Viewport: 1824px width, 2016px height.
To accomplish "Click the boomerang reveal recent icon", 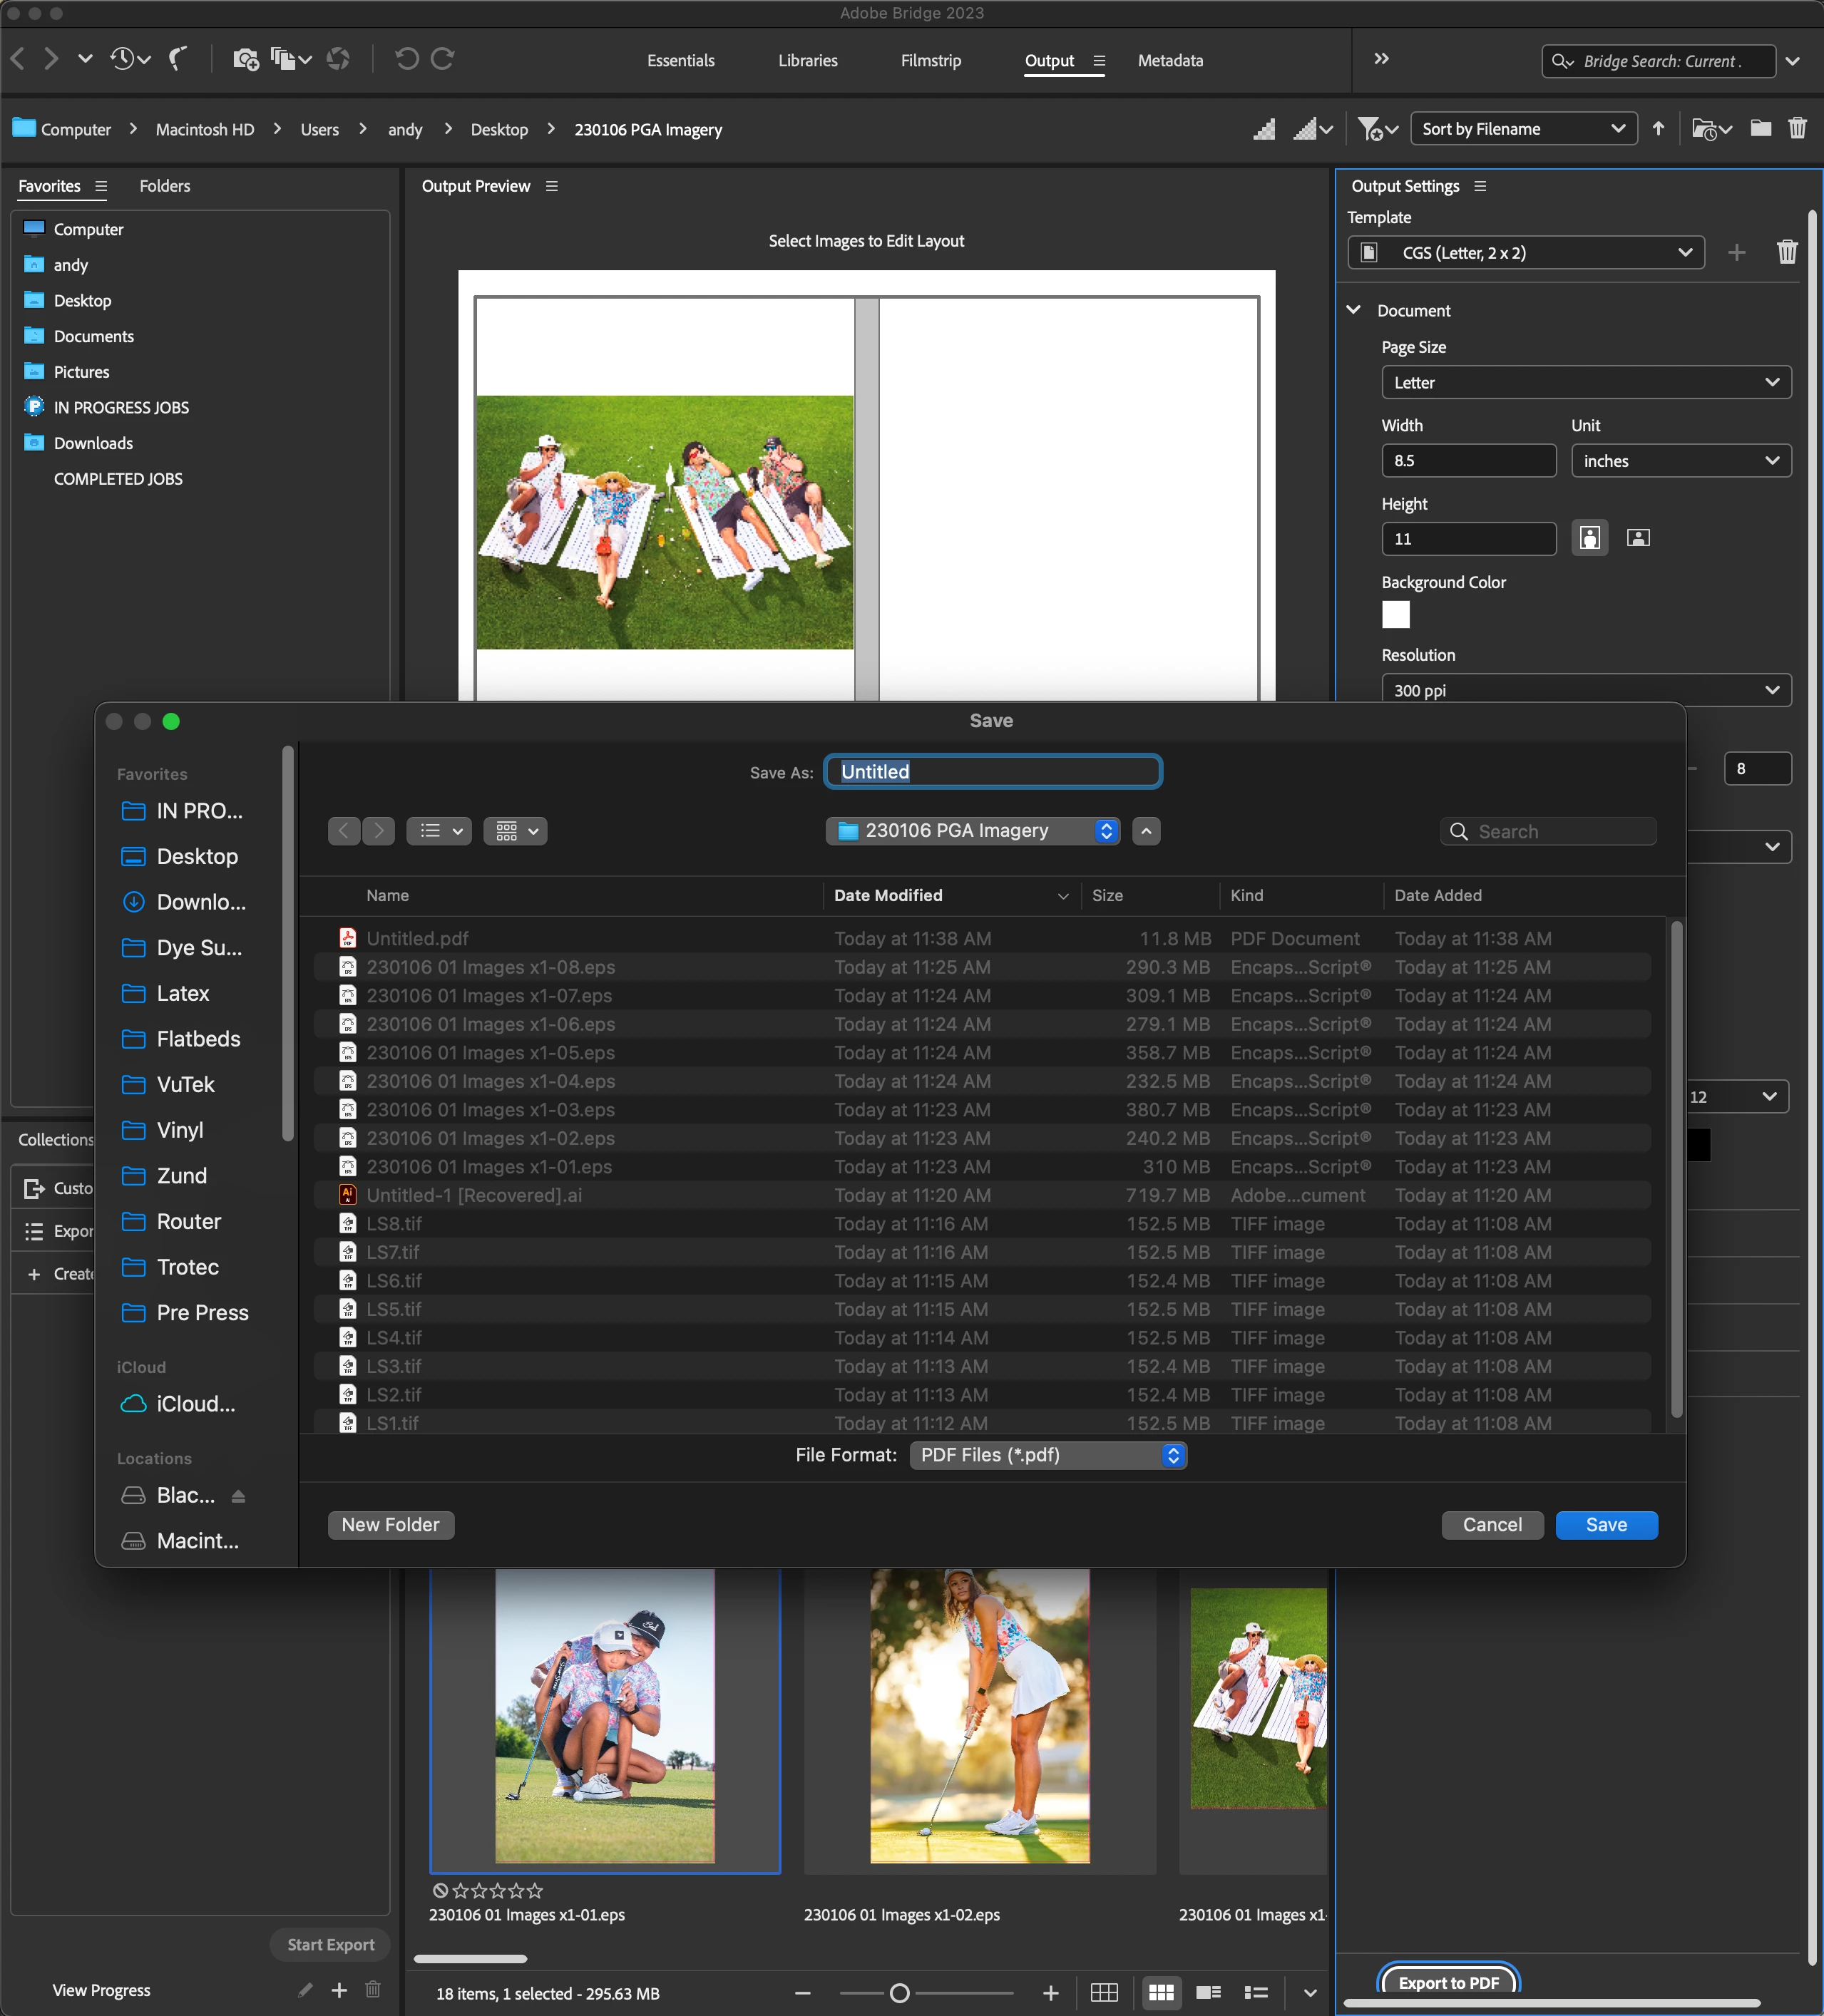I will (x=178, y=59).
